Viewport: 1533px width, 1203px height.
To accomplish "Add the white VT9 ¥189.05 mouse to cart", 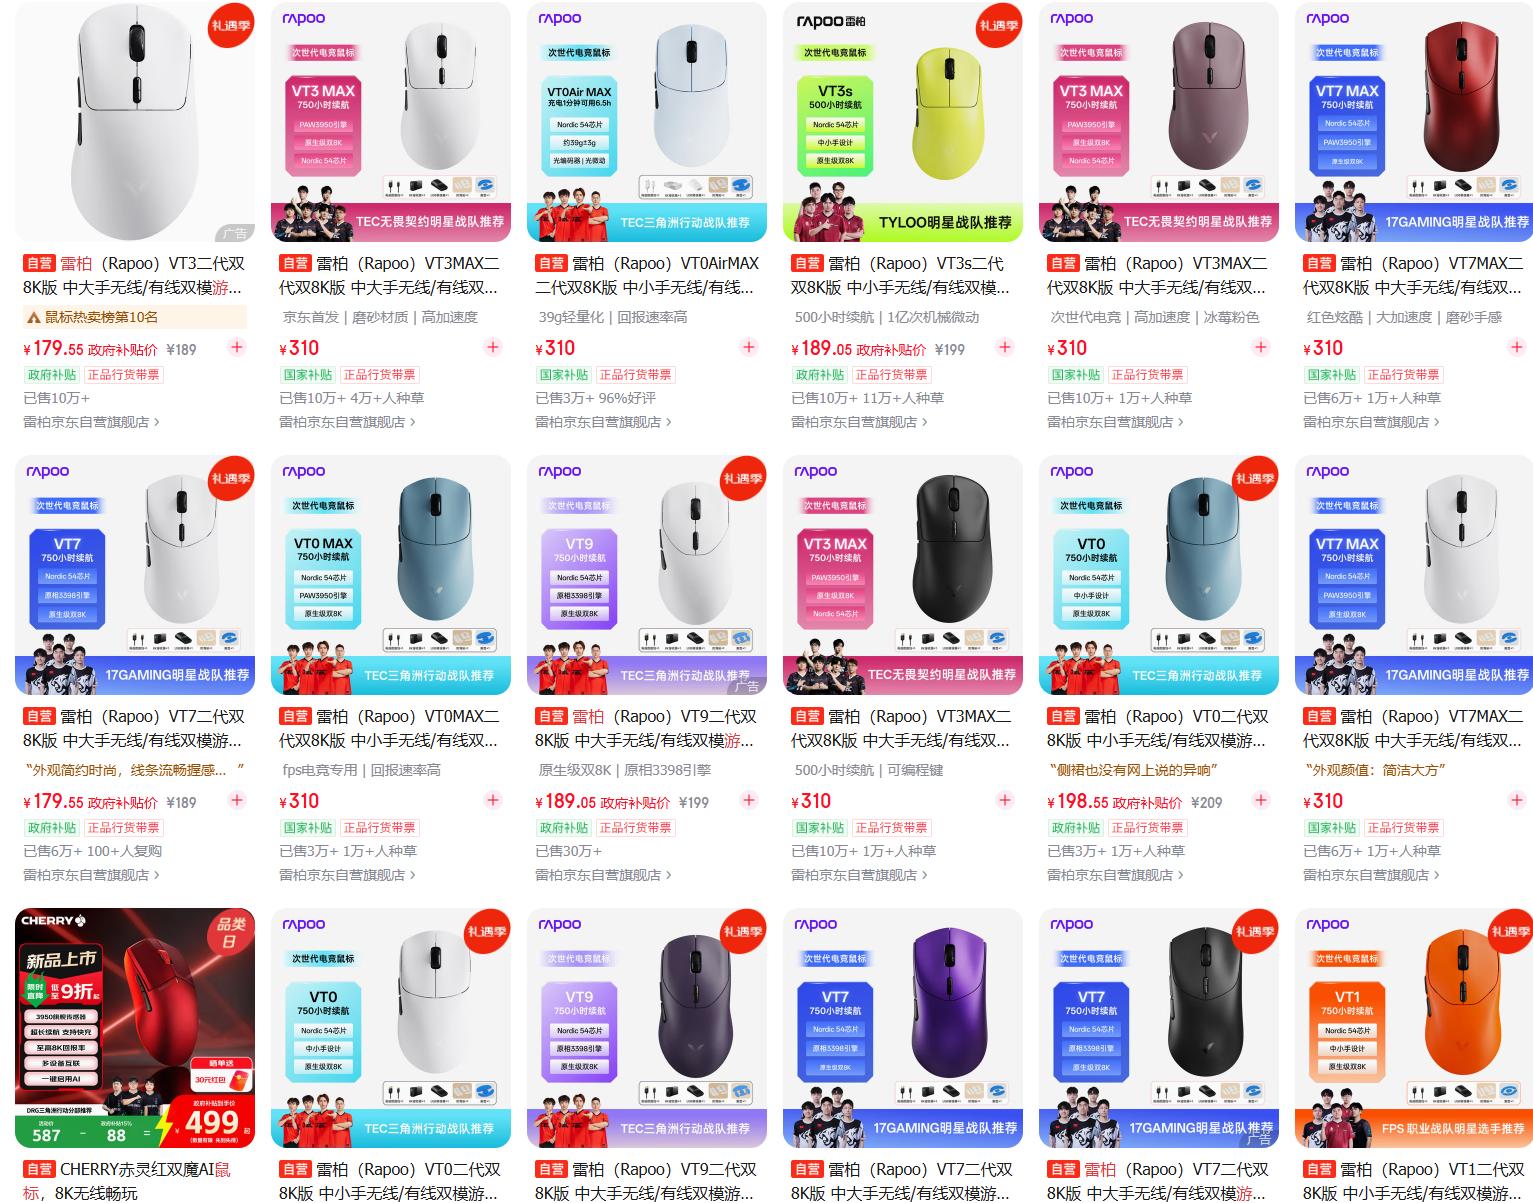I will (x=749, y=801).
